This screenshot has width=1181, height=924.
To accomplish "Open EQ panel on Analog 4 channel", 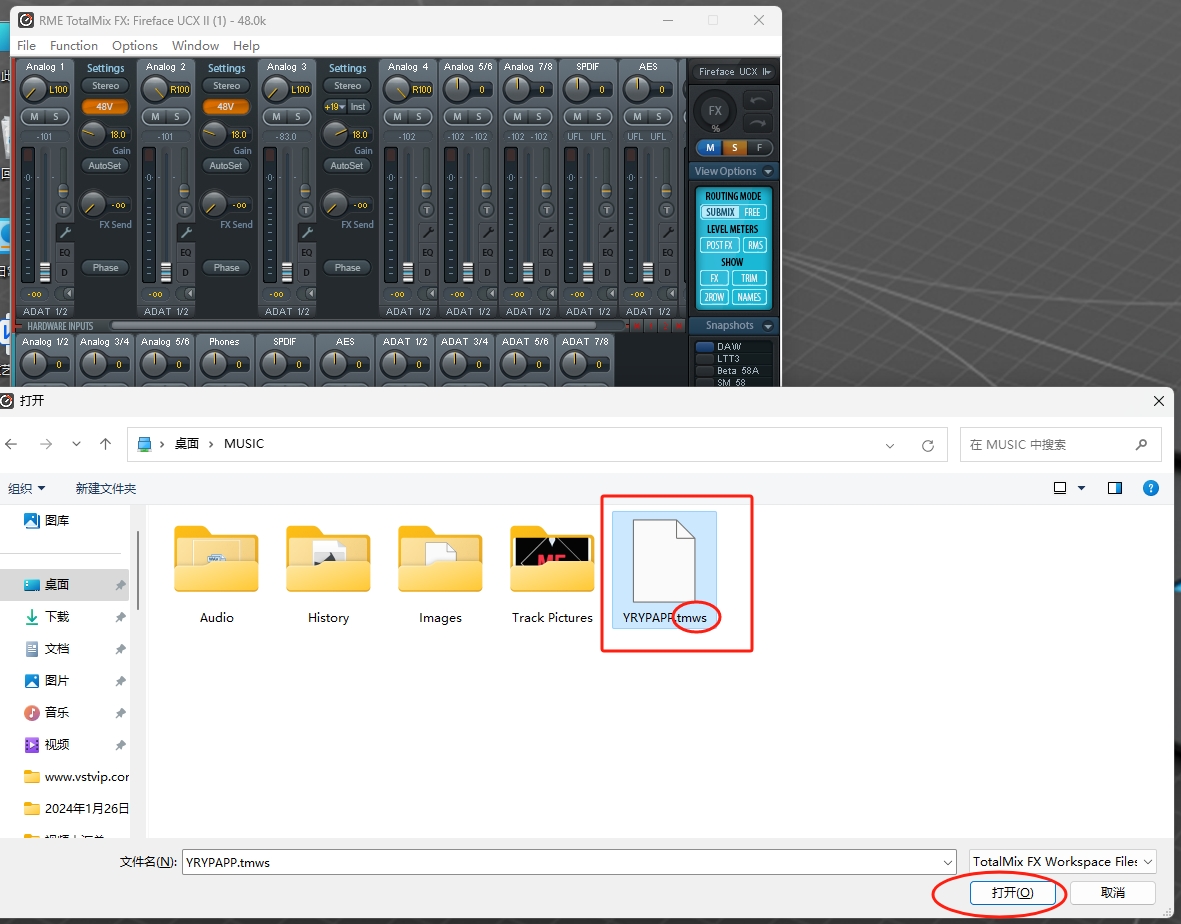I will pos(427,252).
